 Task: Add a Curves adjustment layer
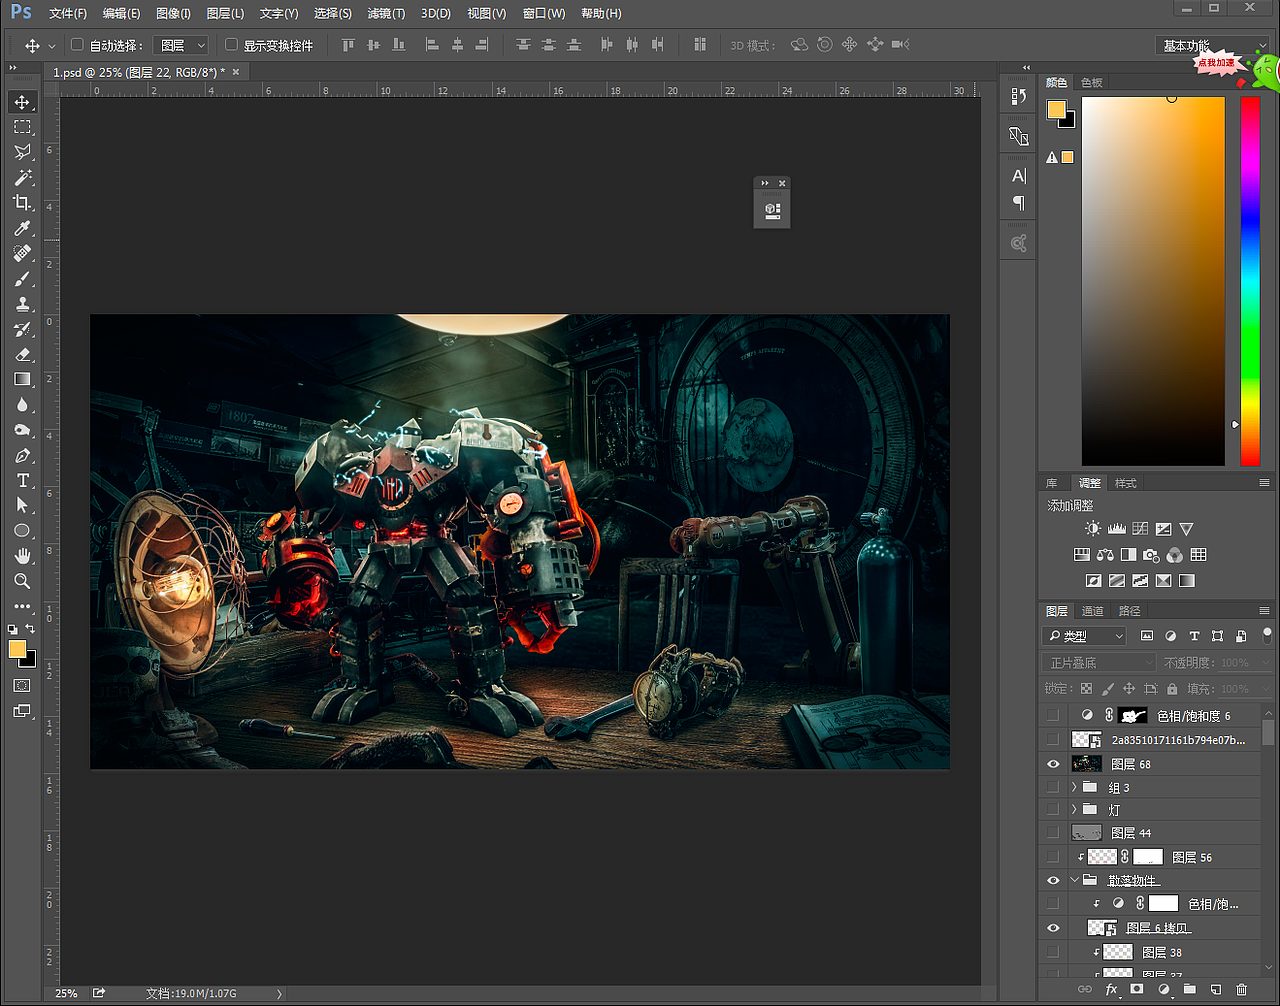point(1140,529)
